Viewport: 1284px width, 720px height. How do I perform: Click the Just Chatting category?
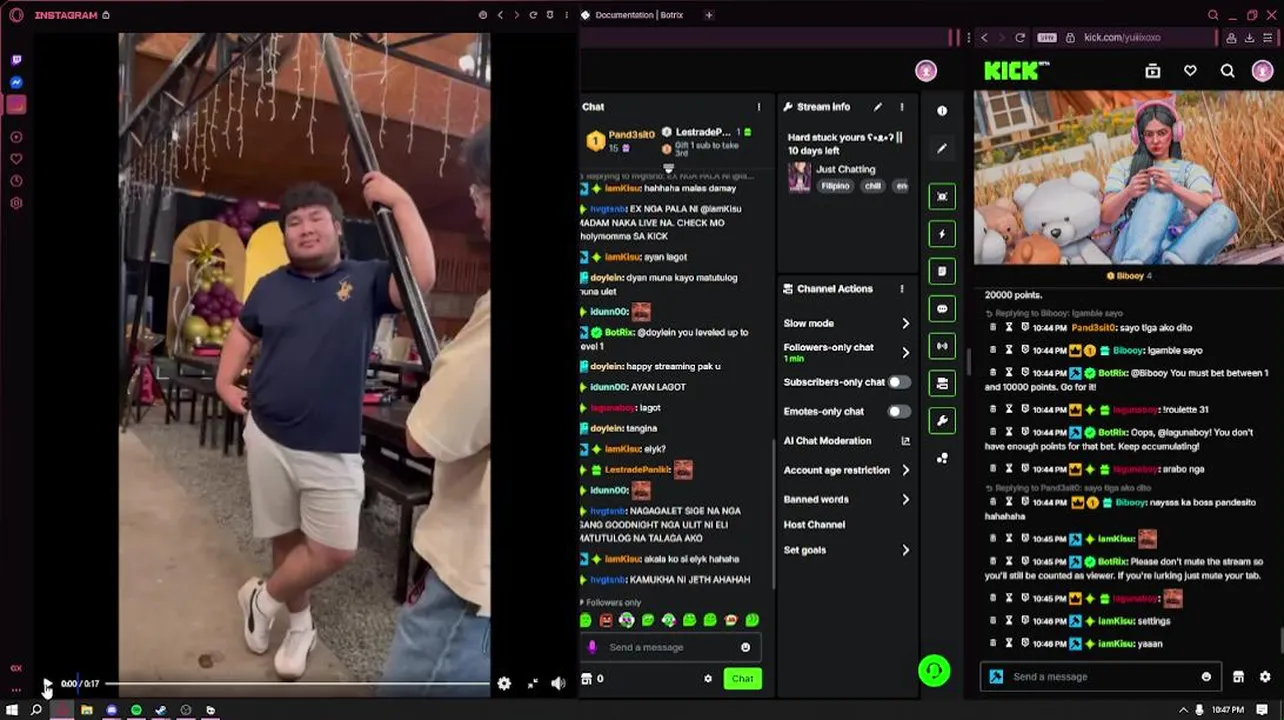click(845, 169)
